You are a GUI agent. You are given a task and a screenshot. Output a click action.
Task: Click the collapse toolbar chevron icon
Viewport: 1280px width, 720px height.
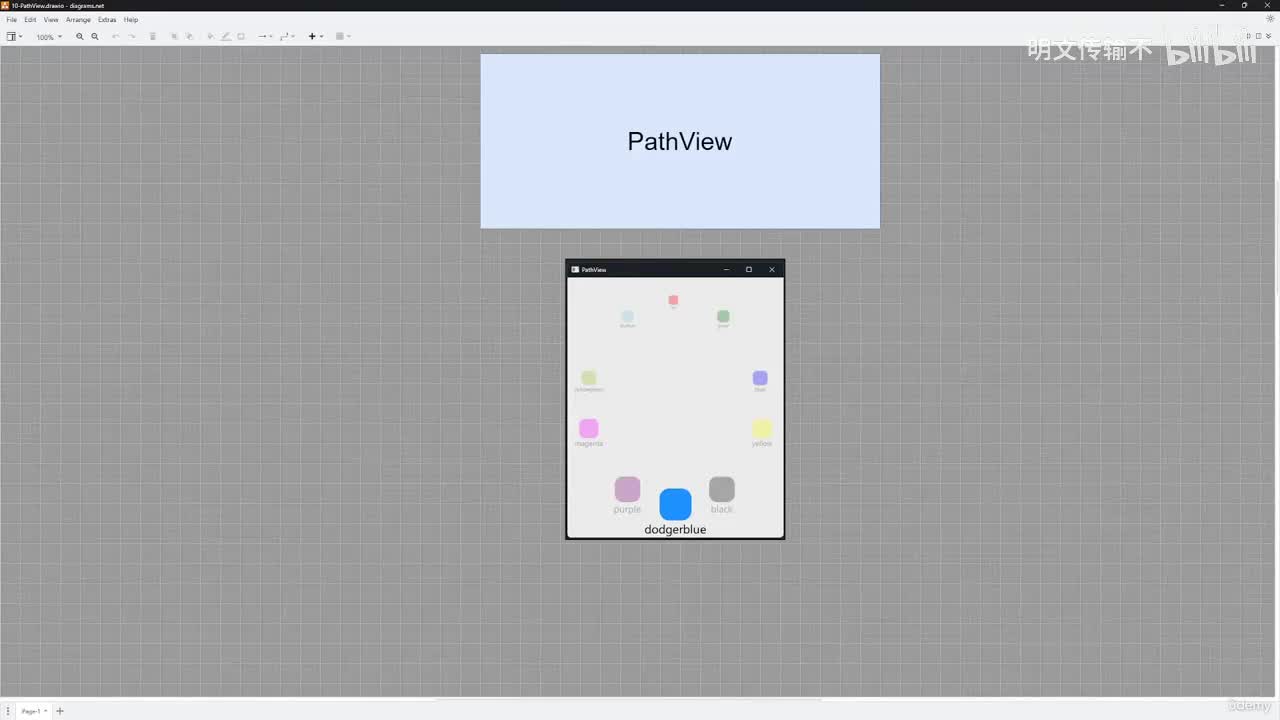point(1269,36)
